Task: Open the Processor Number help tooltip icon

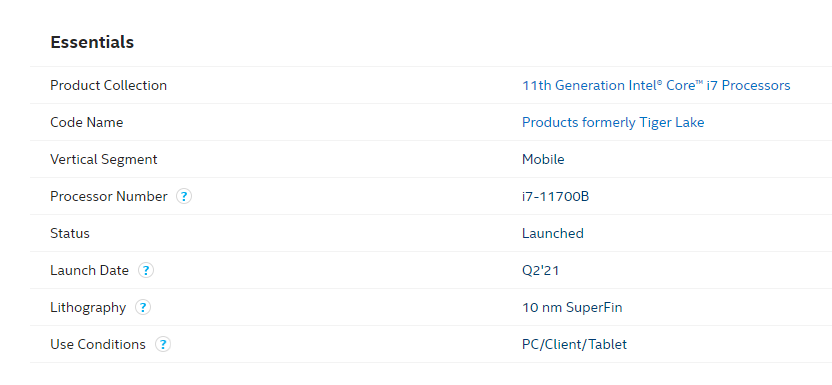Action: coord(184,197)
